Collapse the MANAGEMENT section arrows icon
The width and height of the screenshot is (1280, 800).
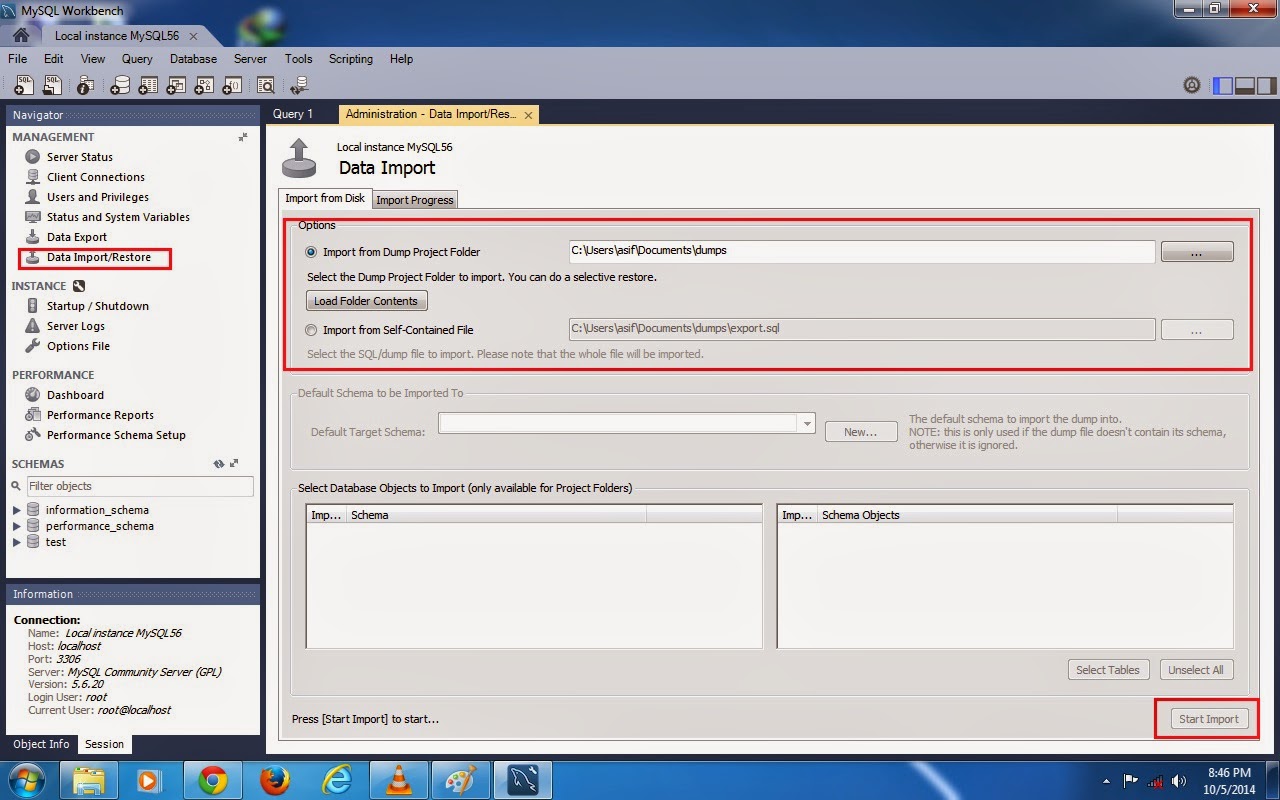pos(242,137)
